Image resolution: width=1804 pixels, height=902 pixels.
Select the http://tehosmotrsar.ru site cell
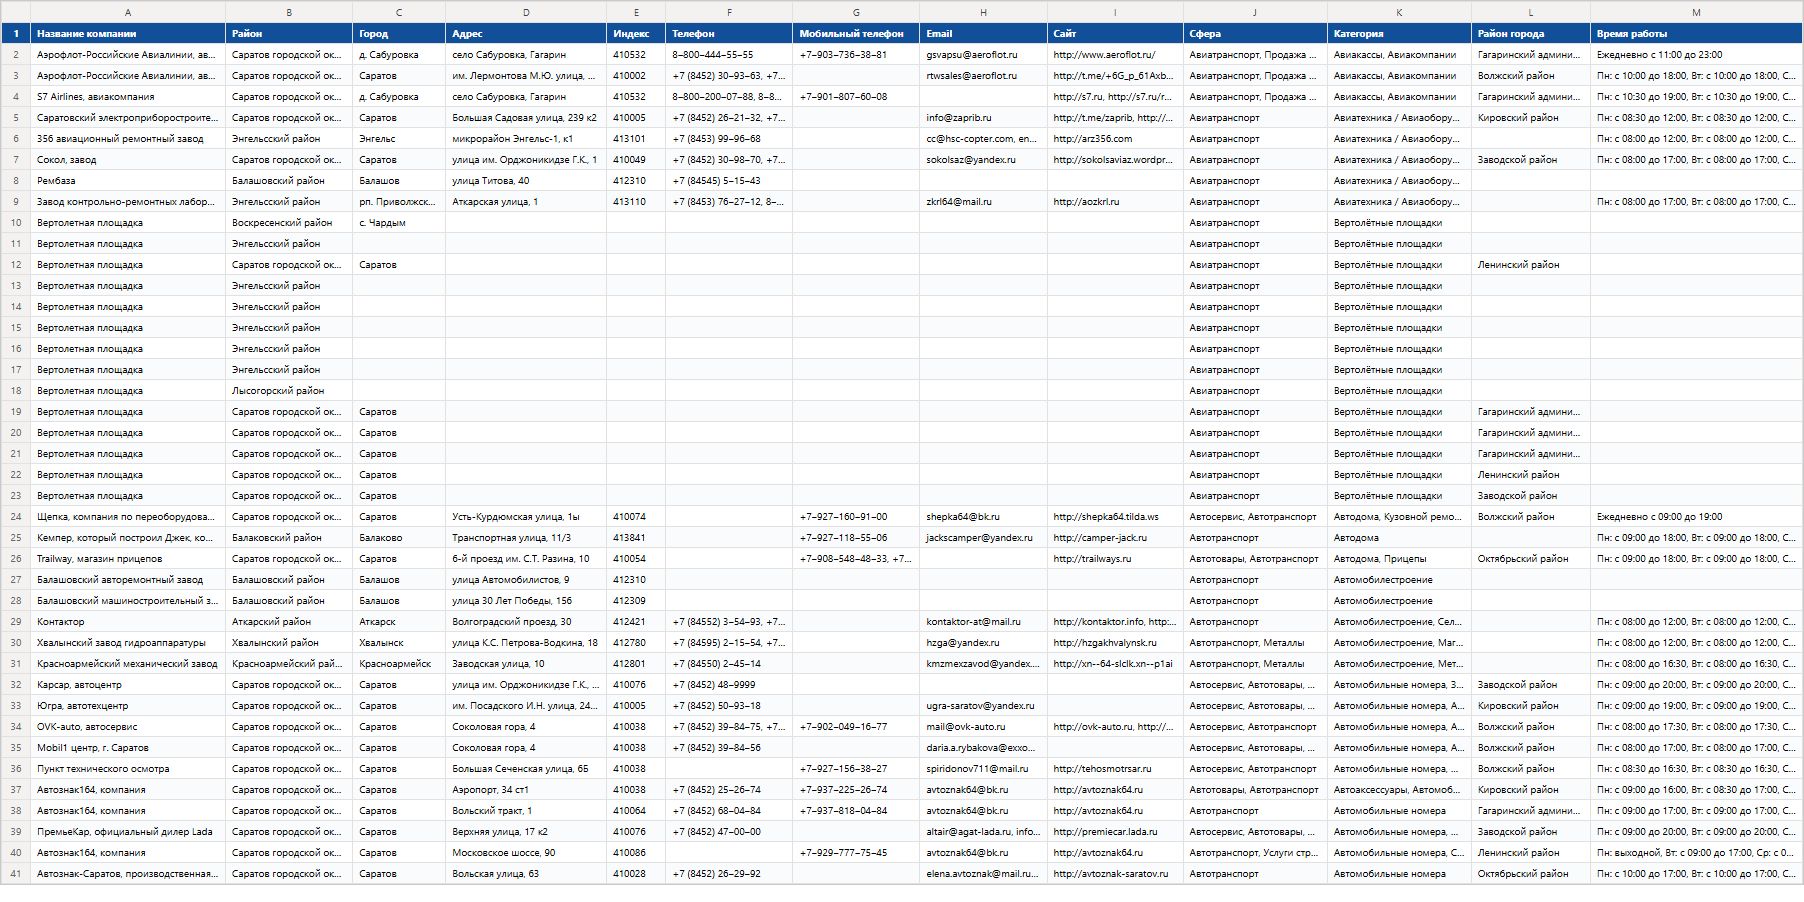(1115, 769)
